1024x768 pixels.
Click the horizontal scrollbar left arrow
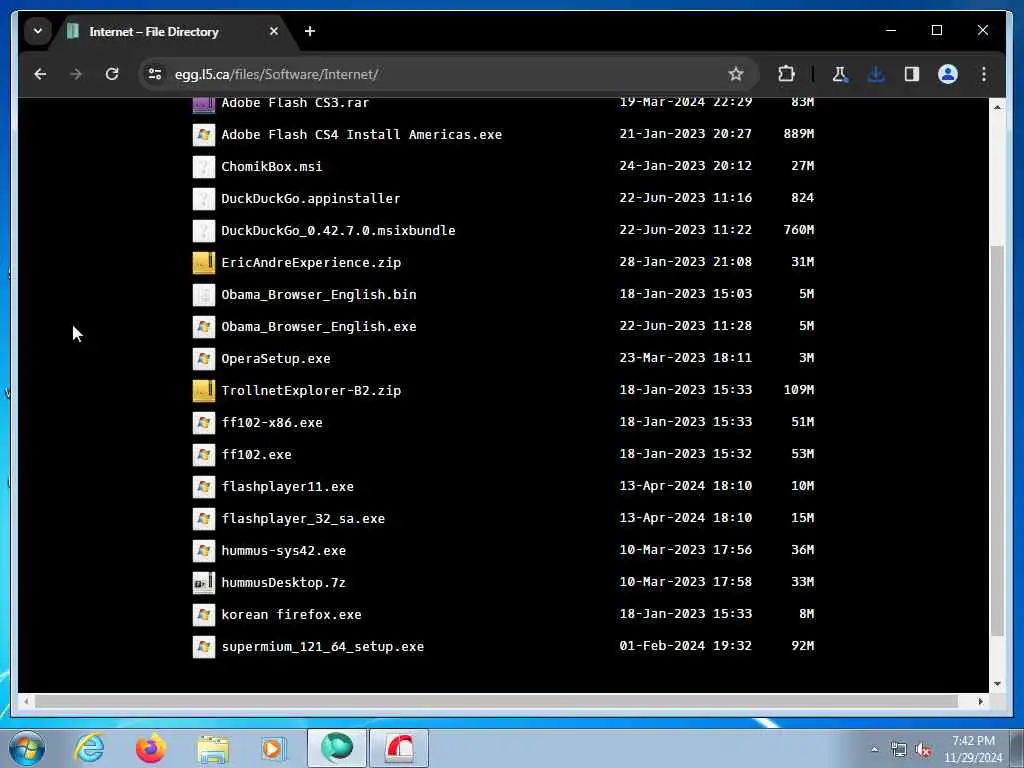pos(25,701)
